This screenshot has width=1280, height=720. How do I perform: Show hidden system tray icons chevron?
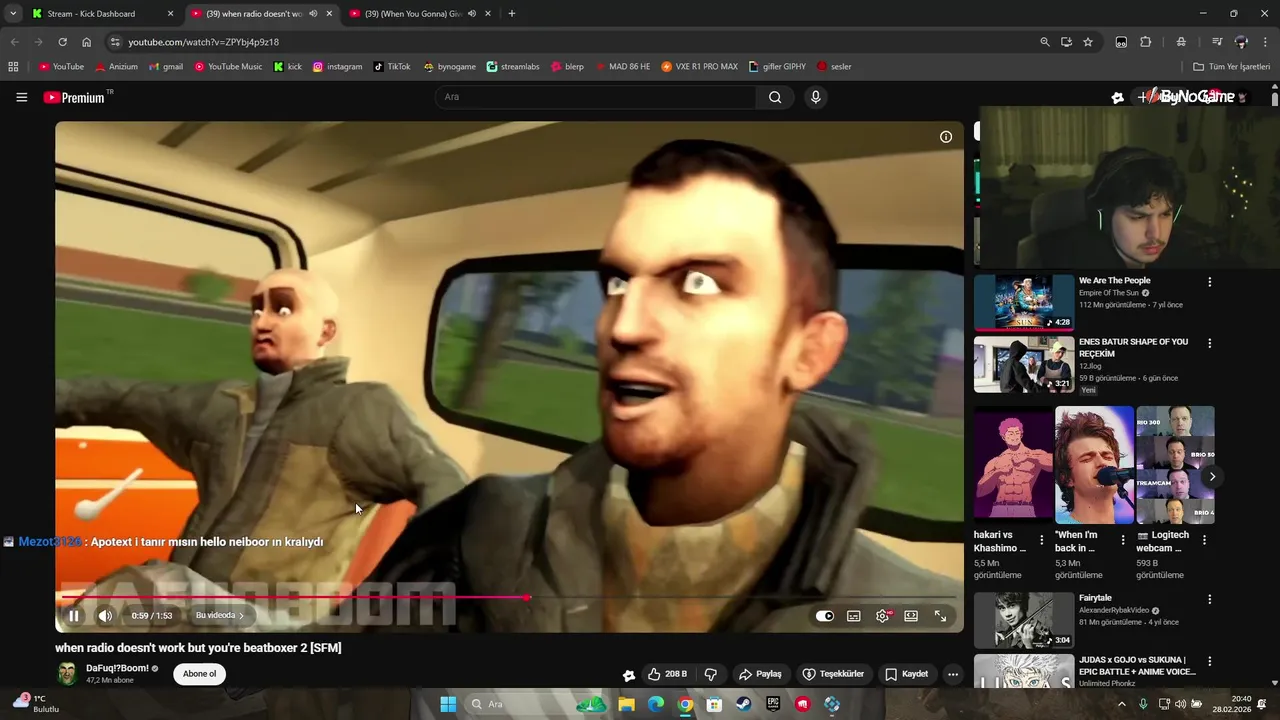coord(1121,704)
